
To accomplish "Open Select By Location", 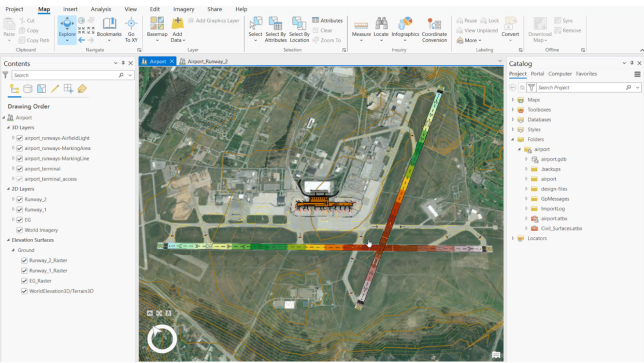I will [x=299, y=29].
